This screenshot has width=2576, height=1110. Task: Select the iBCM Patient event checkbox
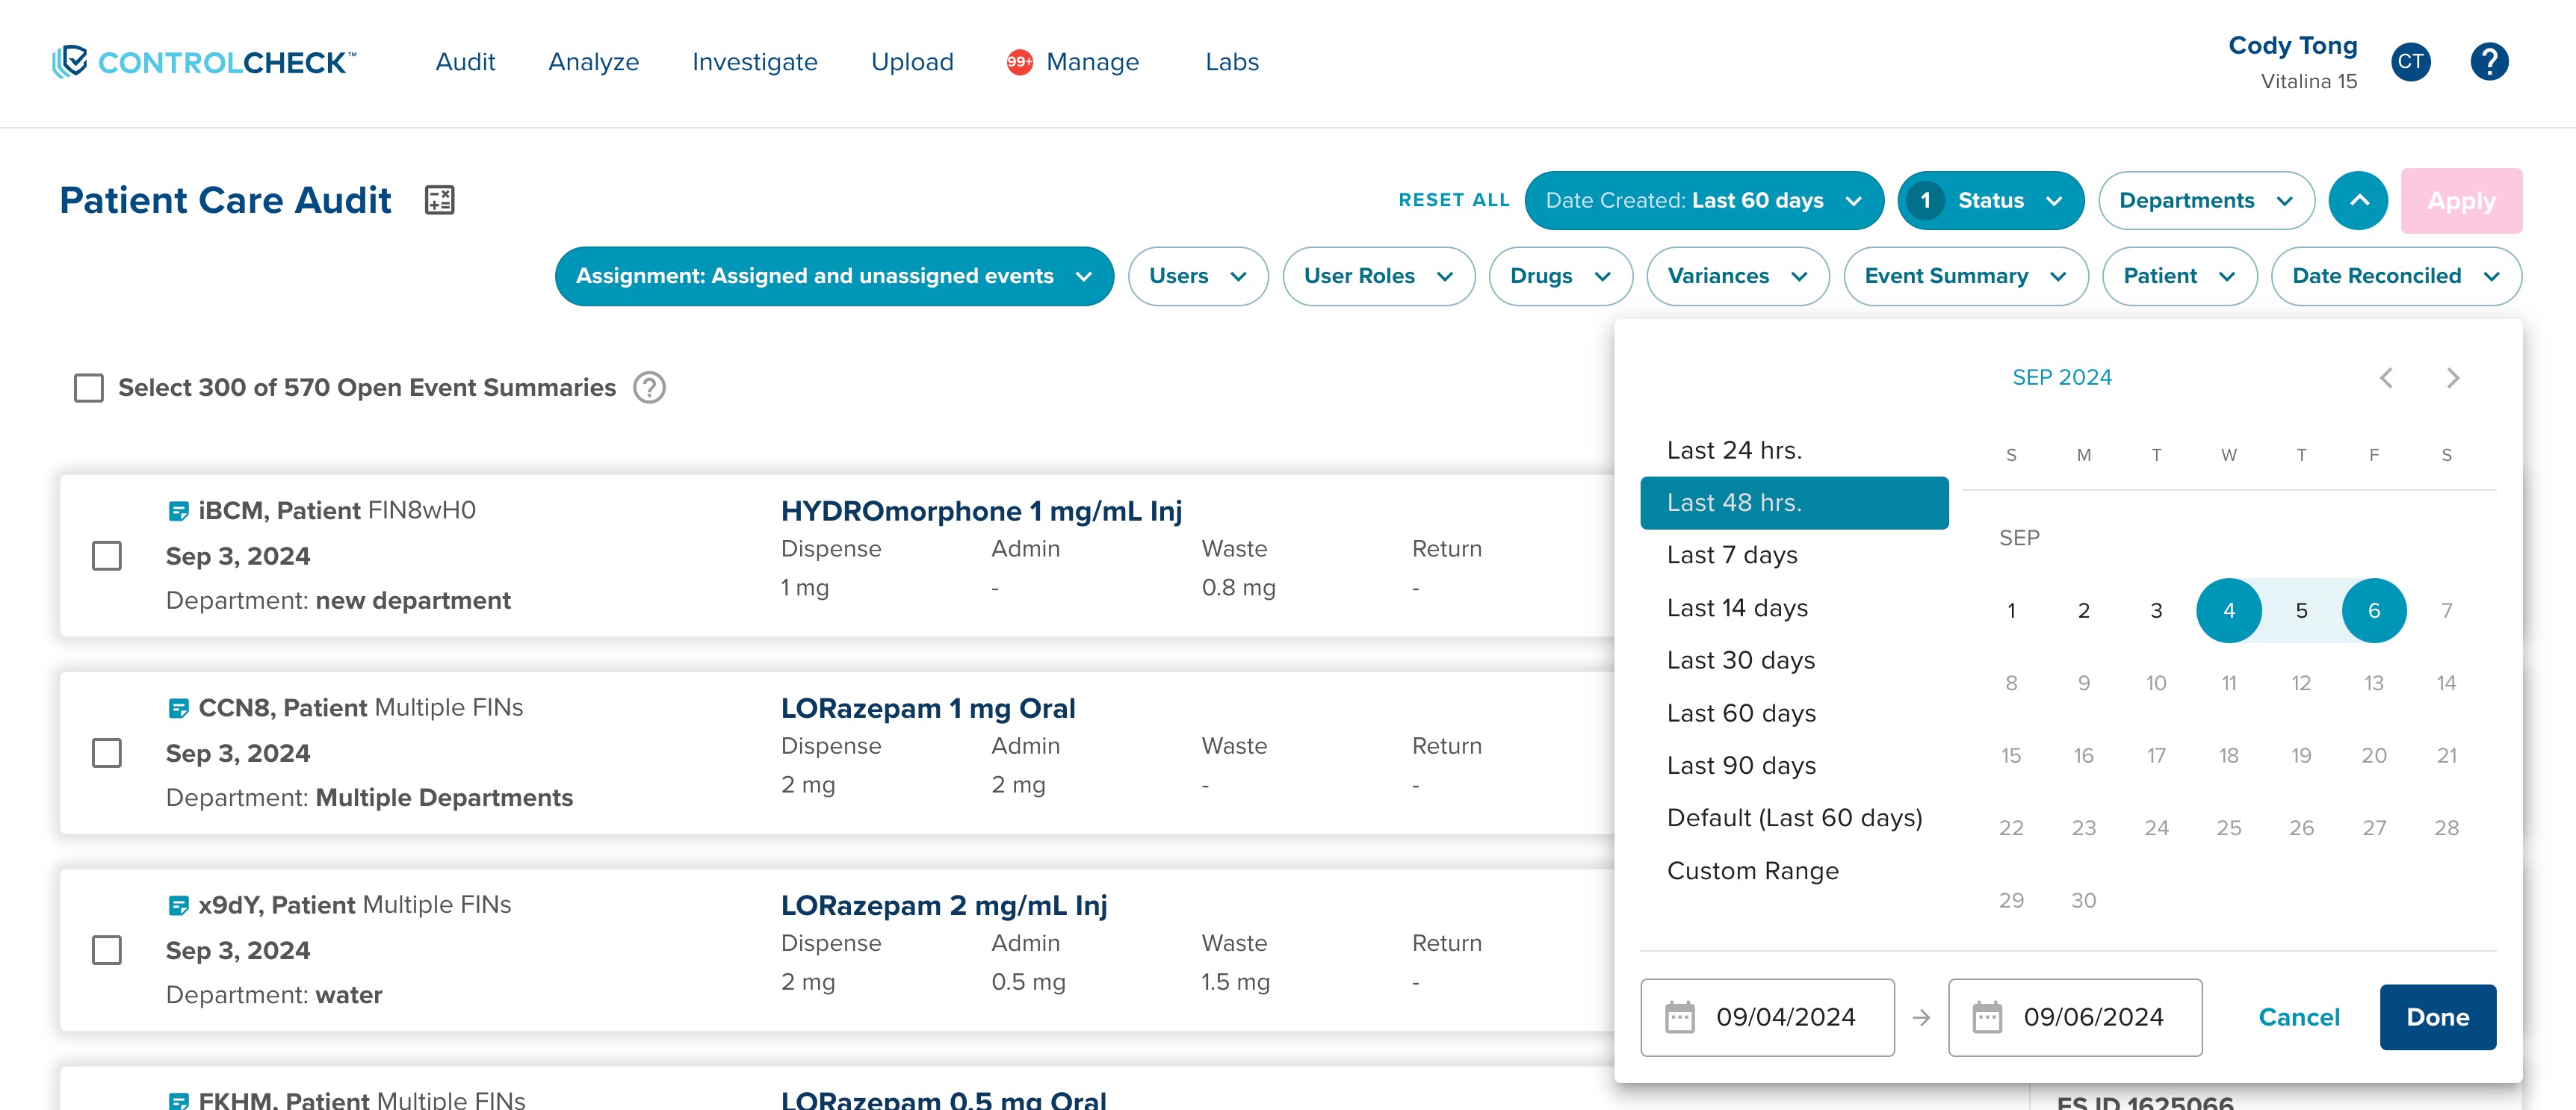click(107, 556)
